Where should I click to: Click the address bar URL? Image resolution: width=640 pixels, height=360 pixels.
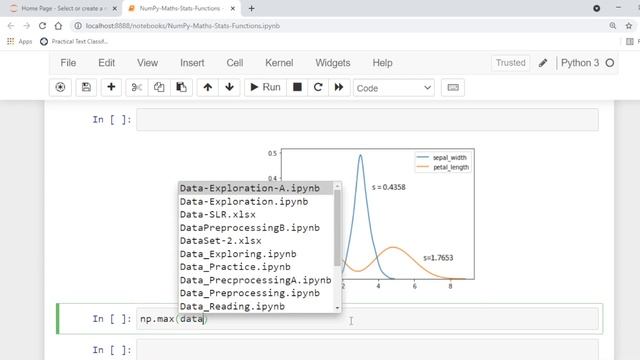tap(183, 26)
